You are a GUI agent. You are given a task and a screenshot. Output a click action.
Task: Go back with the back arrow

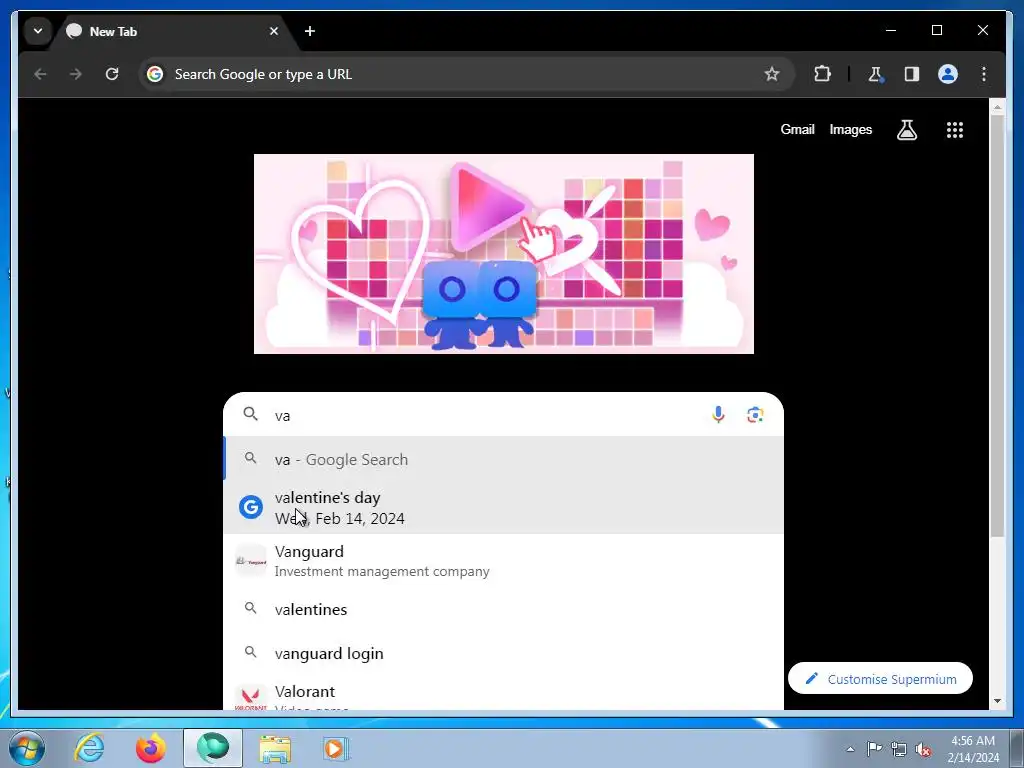click(40, 74)
